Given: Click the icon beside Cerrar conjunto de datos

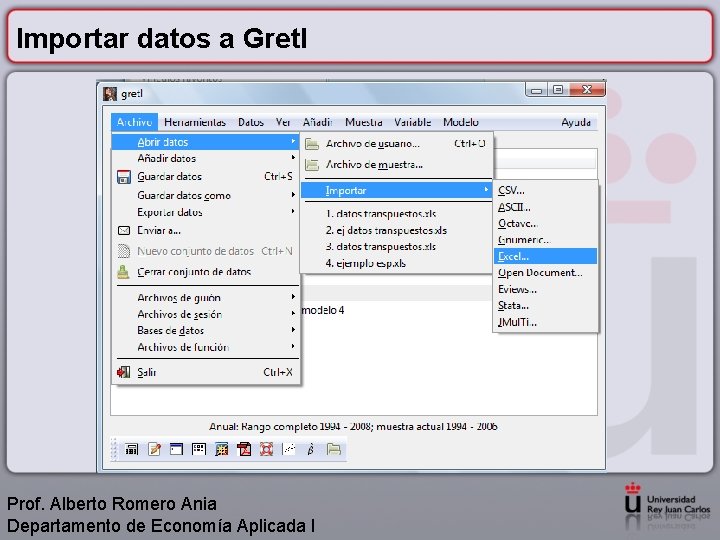Looking at the screenshot, I should [123, 272].
